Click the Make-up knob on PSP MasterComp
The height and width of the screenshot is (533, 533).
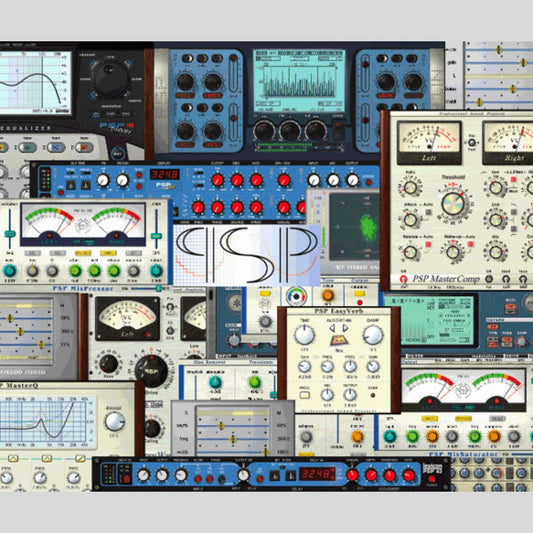[x=453, y=252]
